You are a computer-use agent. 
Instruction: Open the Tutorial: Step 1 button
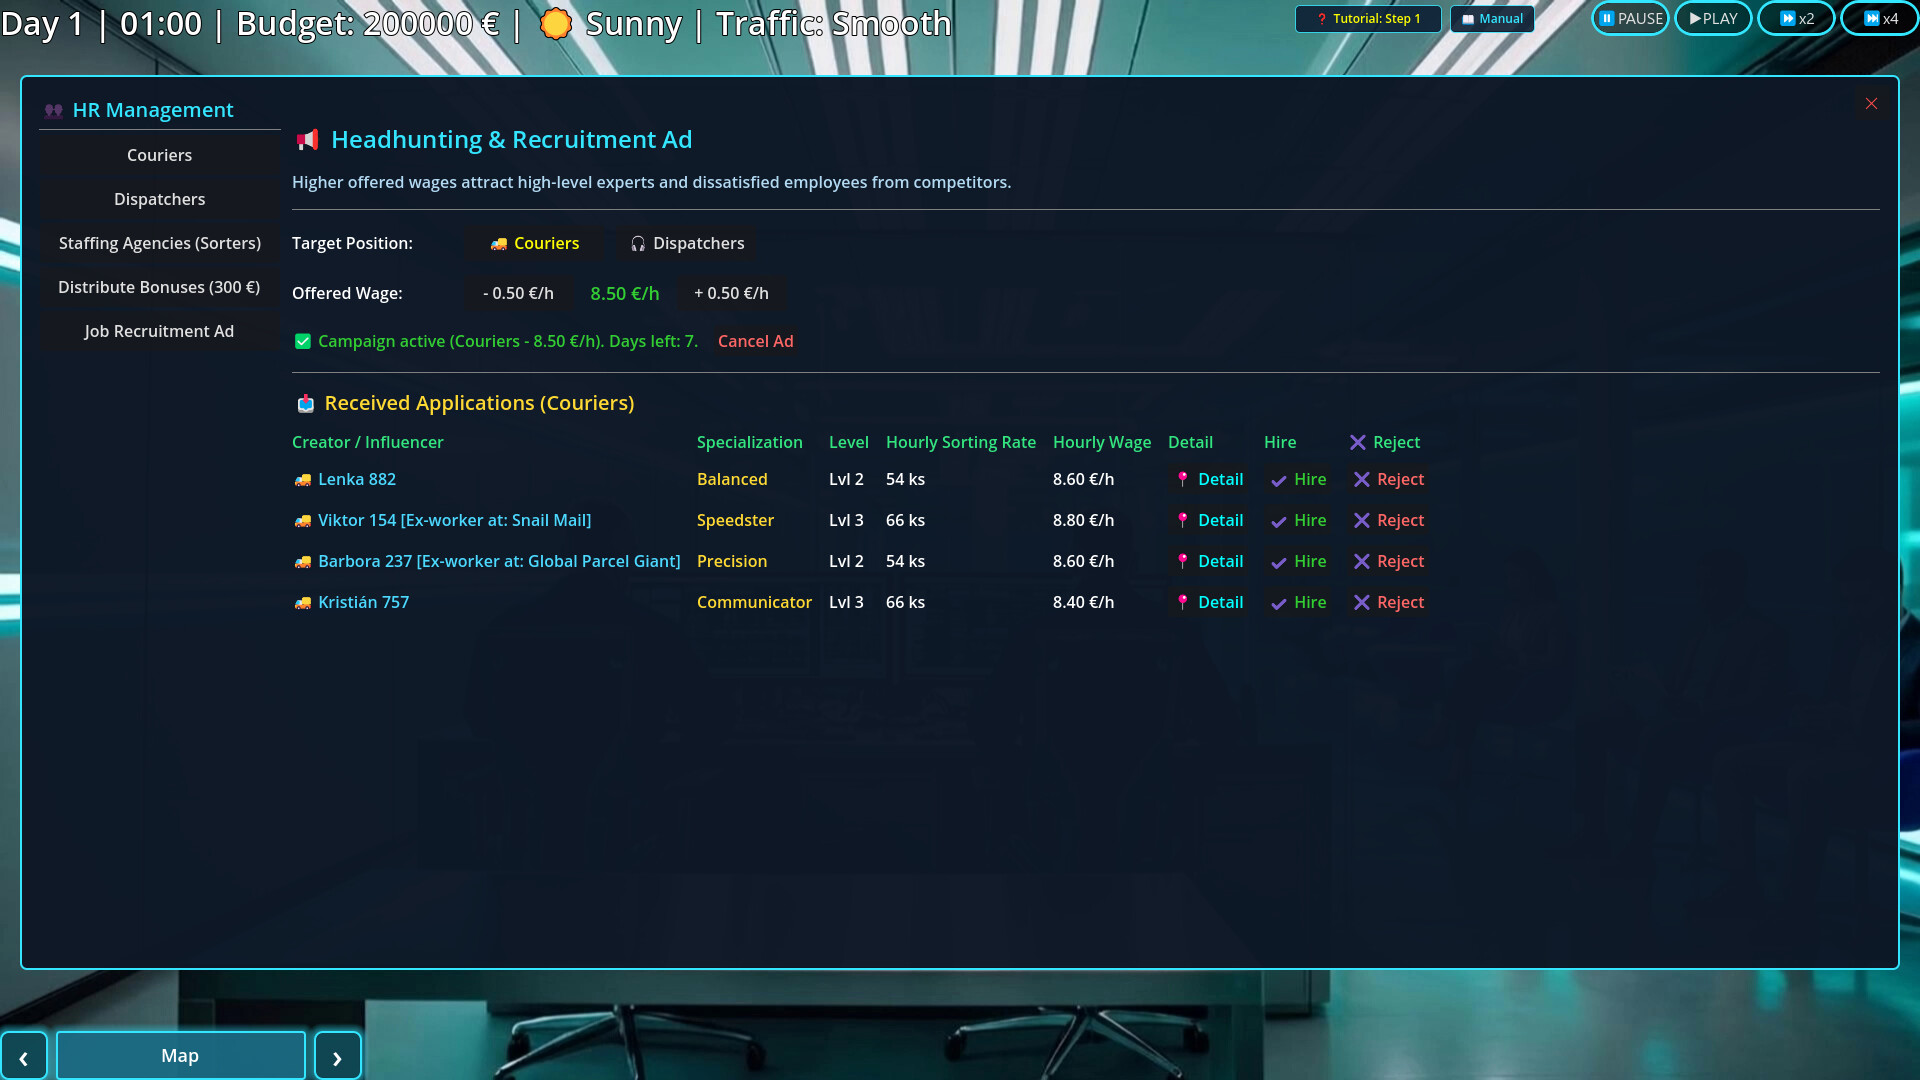[x=1368, y=19]
